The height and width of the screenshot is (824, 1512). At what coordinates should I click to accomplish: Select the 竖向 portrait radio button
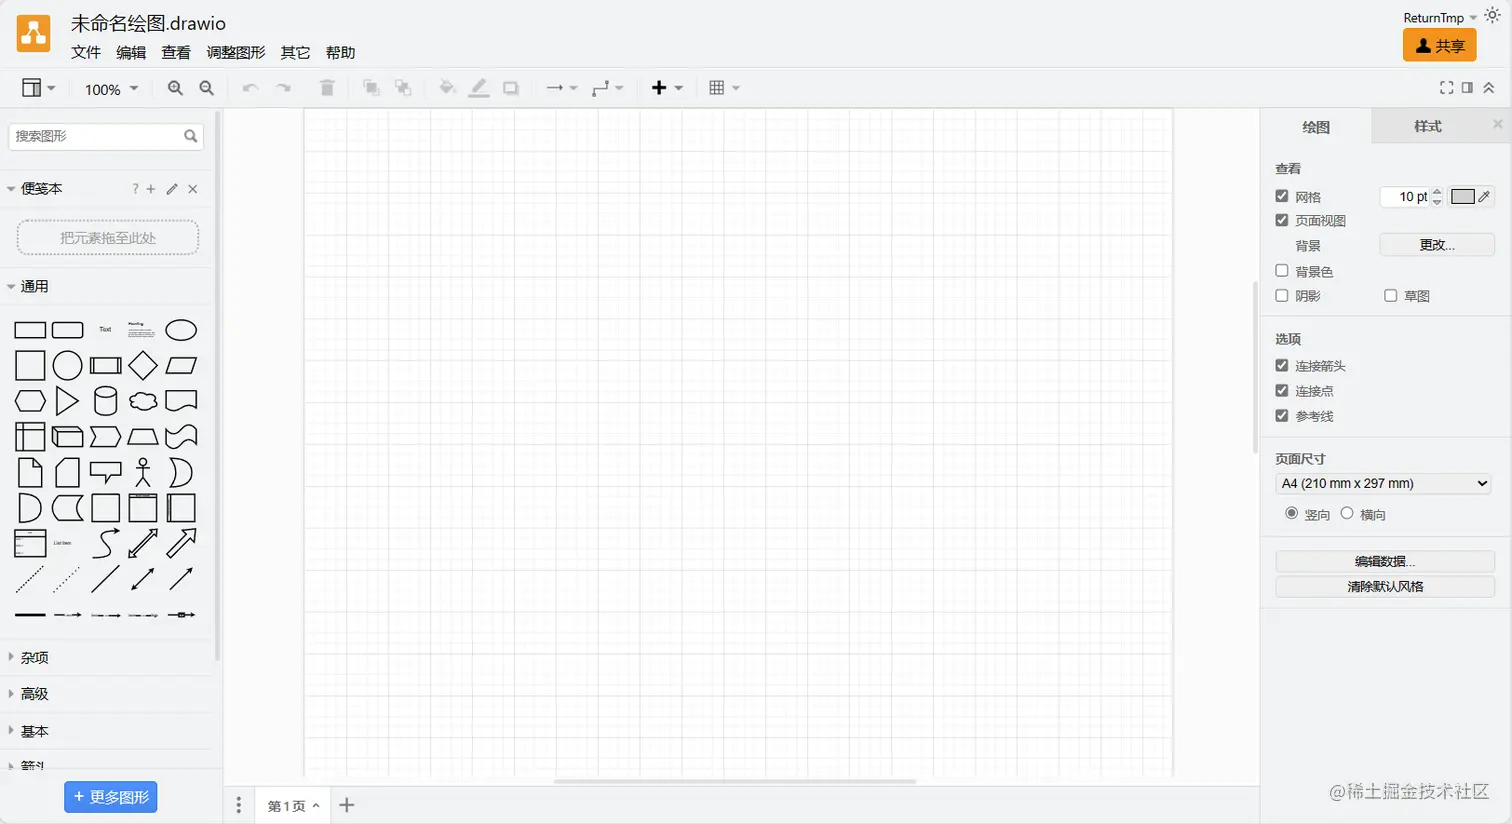pyautogui.click(x=1292, y=513)
